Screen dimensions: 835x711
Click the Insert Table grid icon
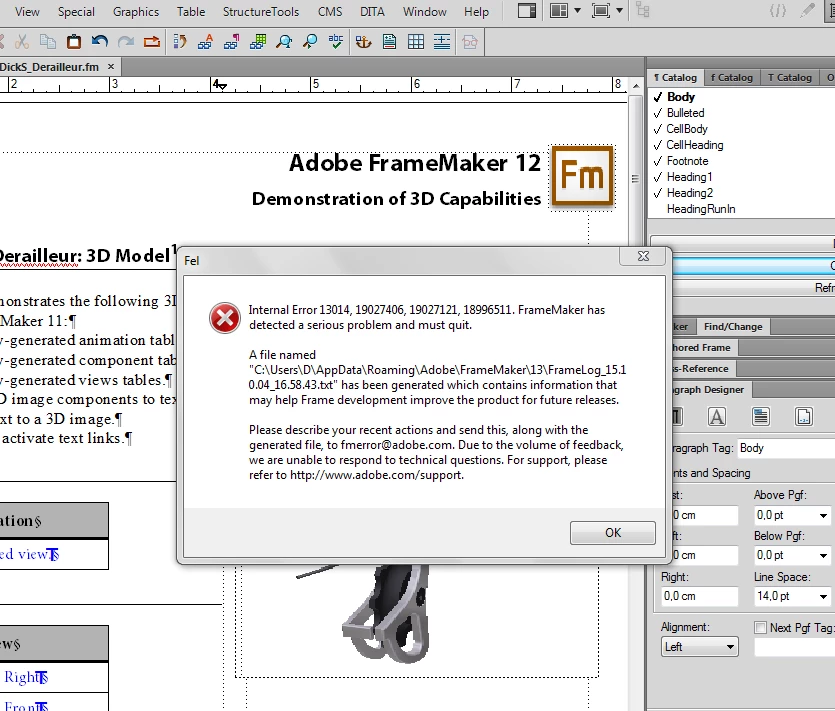pyautogui.click(x=415, y=42)
